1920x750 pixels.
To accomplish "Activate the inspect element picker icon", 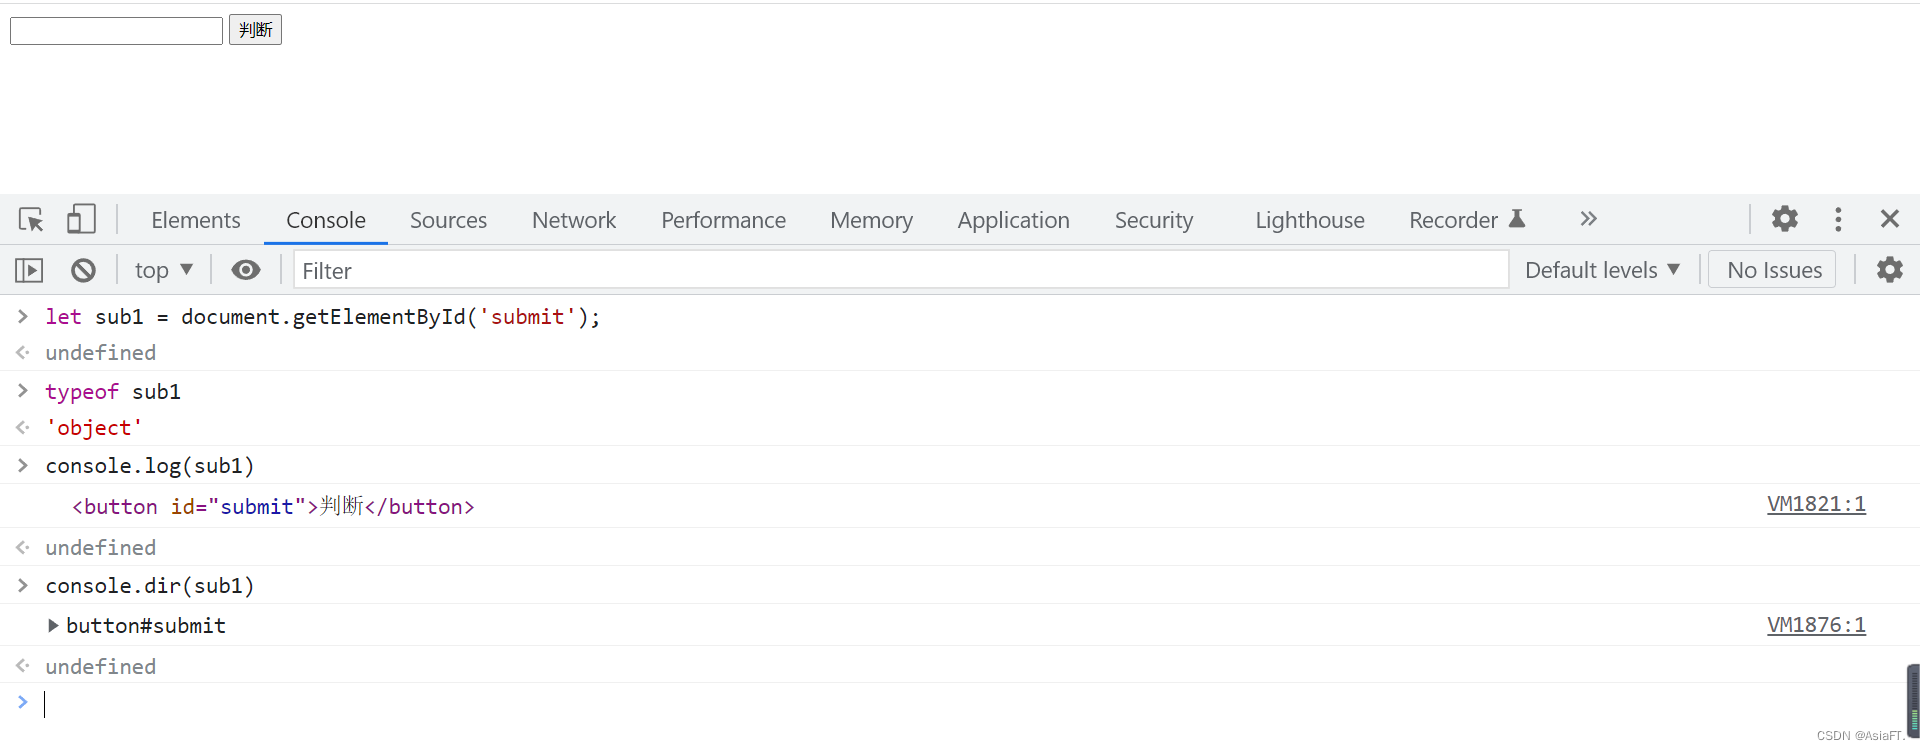I will [x=31, y=219].
